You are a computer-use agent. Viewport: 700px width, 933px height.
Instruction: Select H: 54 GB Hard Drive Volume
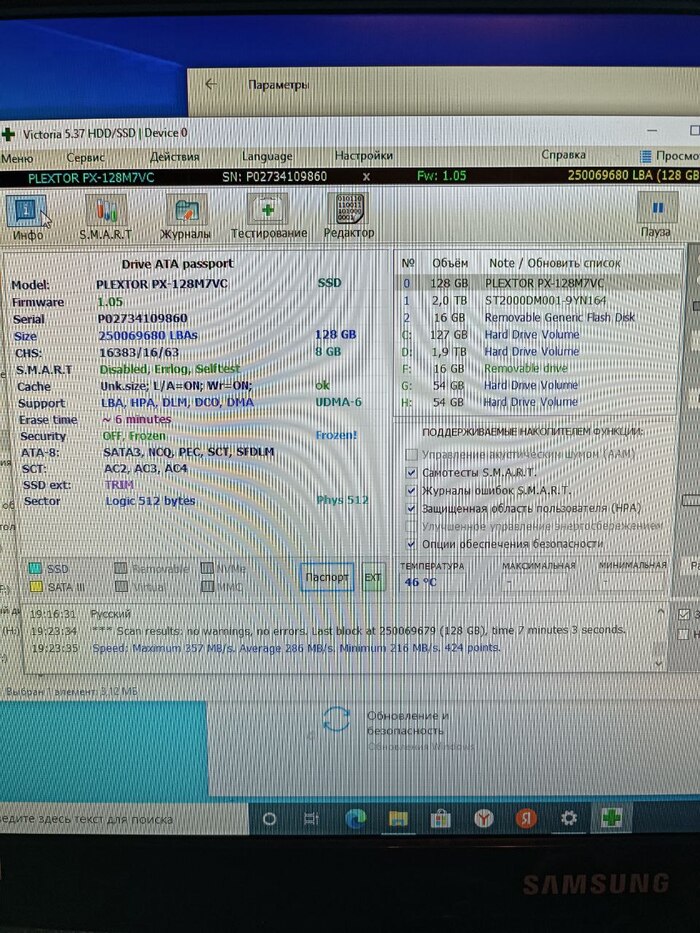[538, 402]
